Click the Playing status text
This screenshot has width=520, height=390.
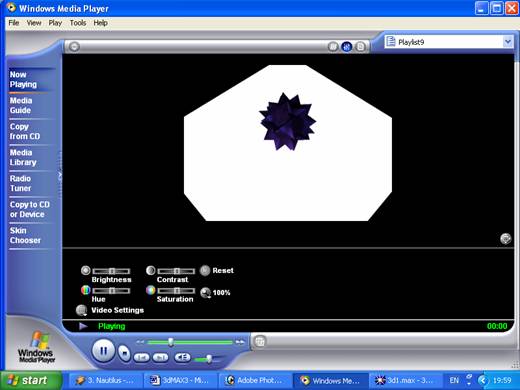112,326
